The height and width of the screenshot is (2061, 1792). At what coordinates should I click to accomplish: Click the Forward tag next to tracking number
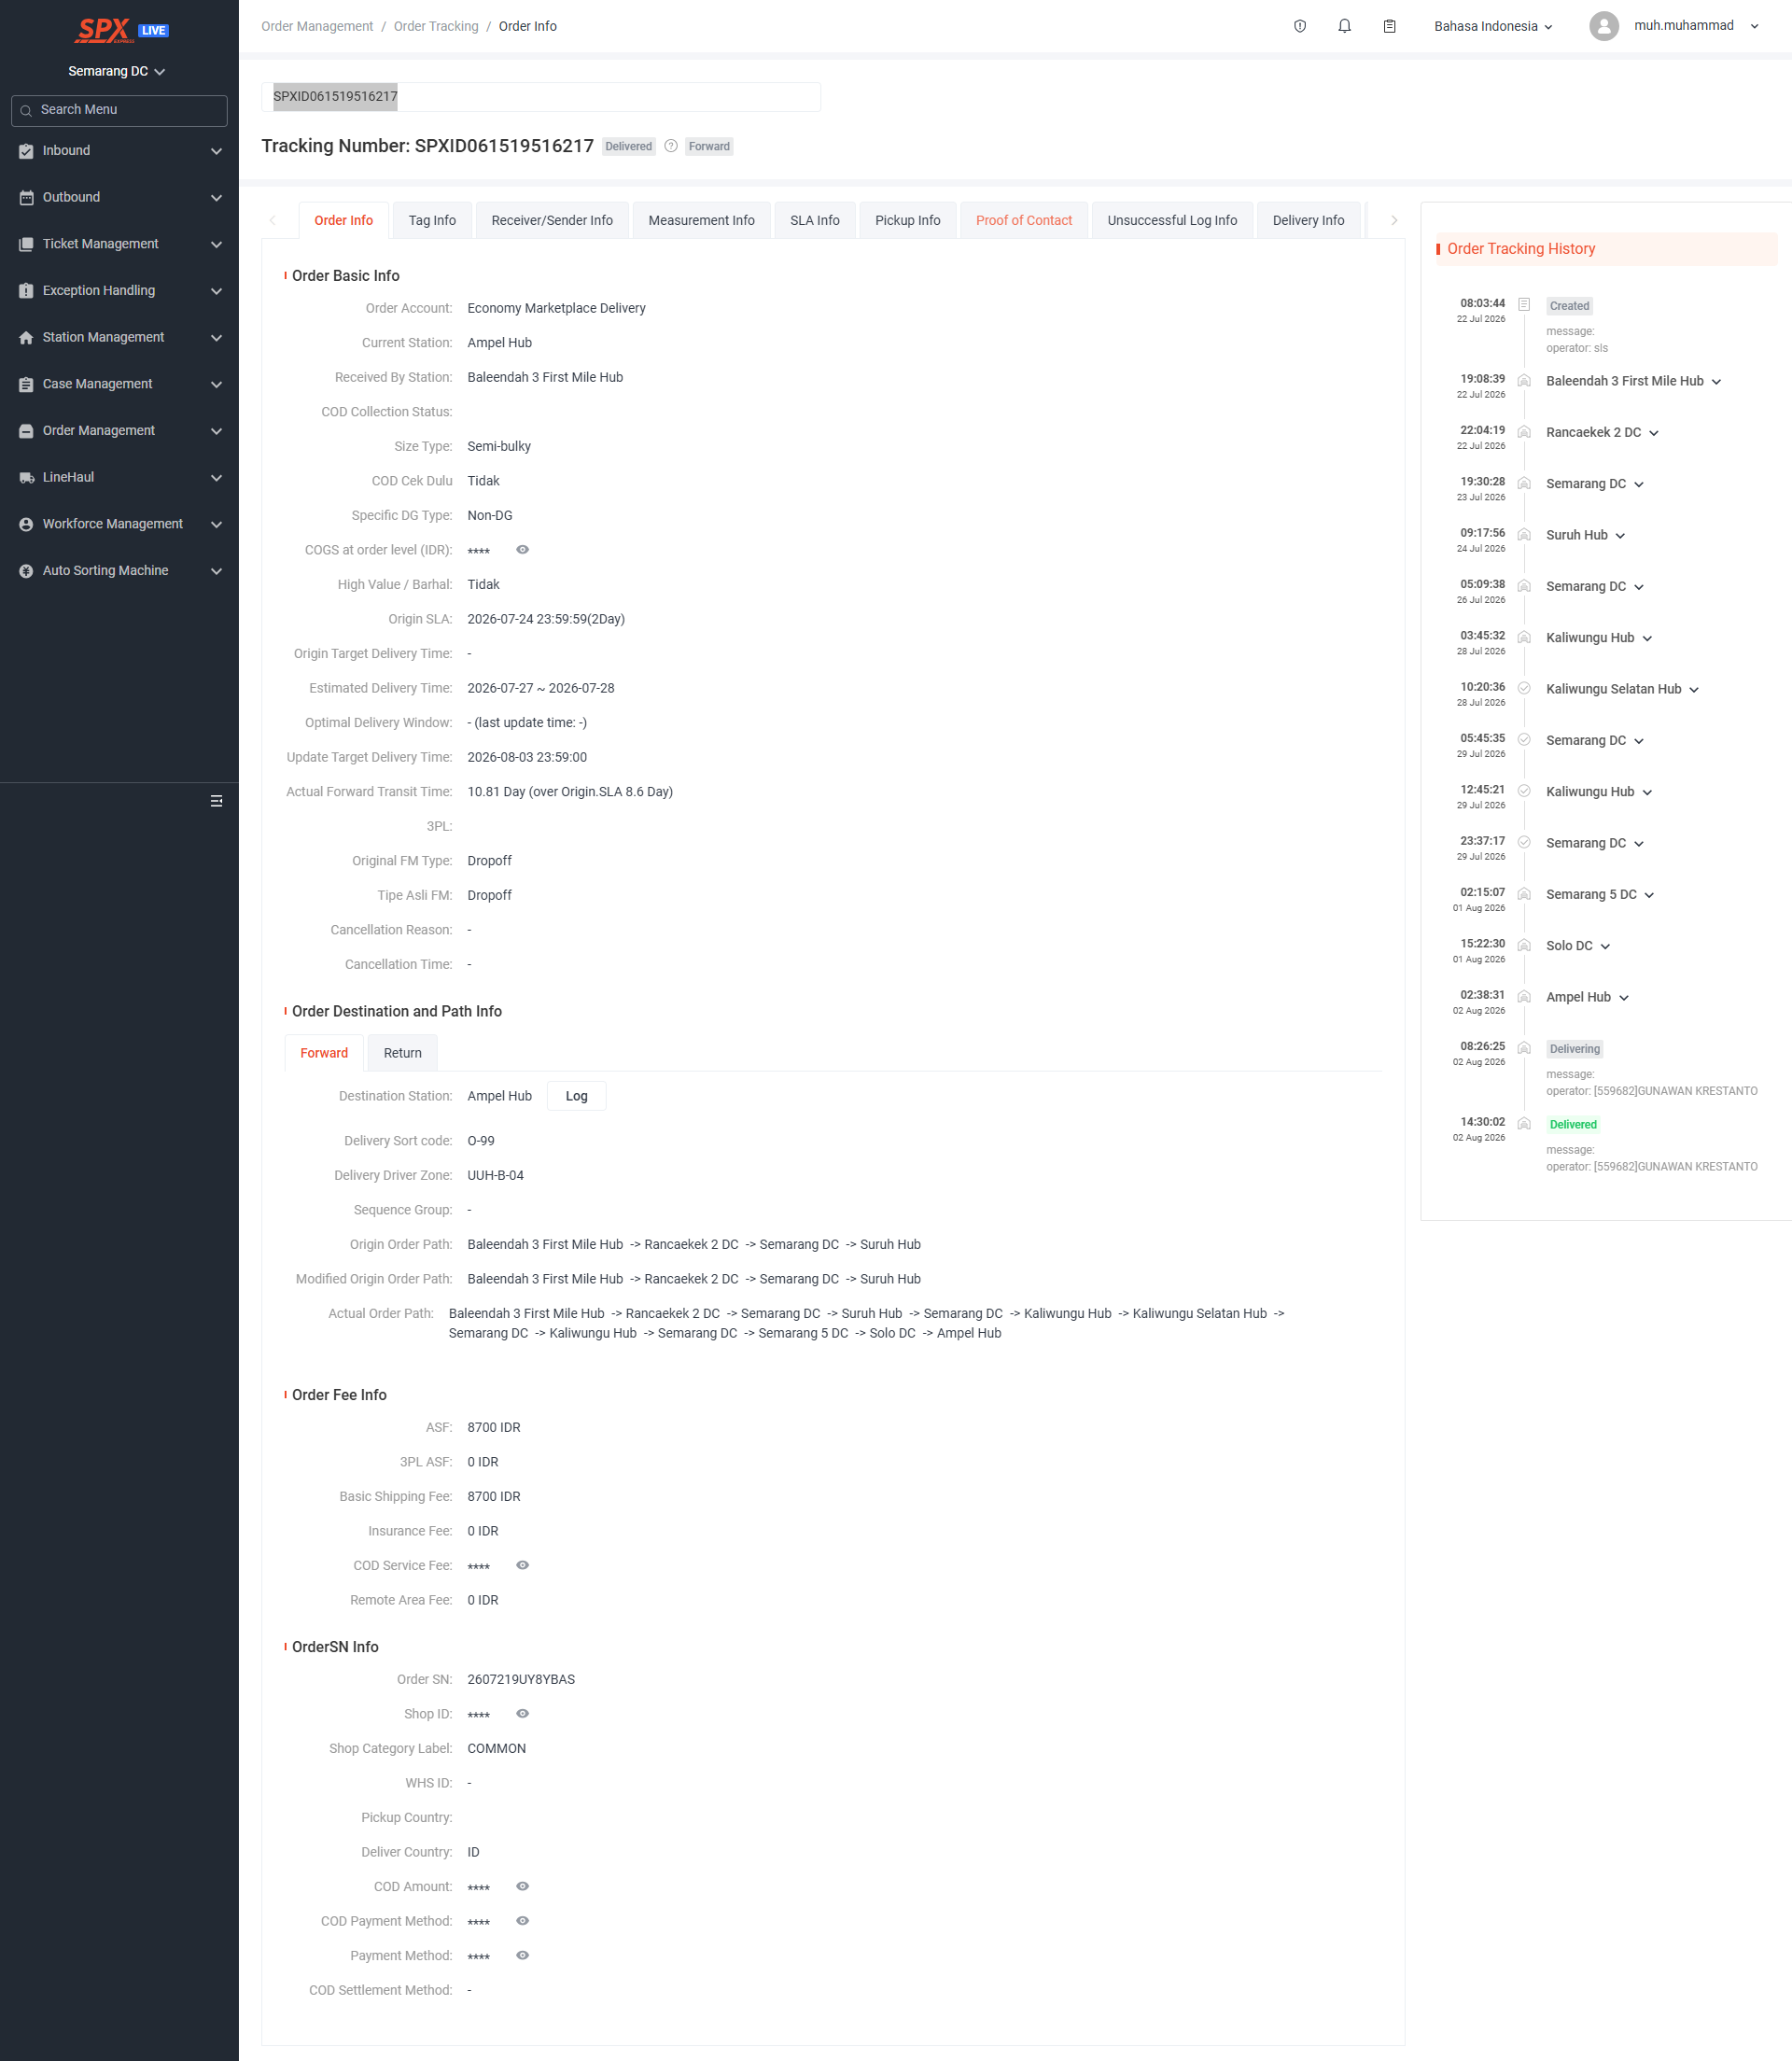(709, 146)
